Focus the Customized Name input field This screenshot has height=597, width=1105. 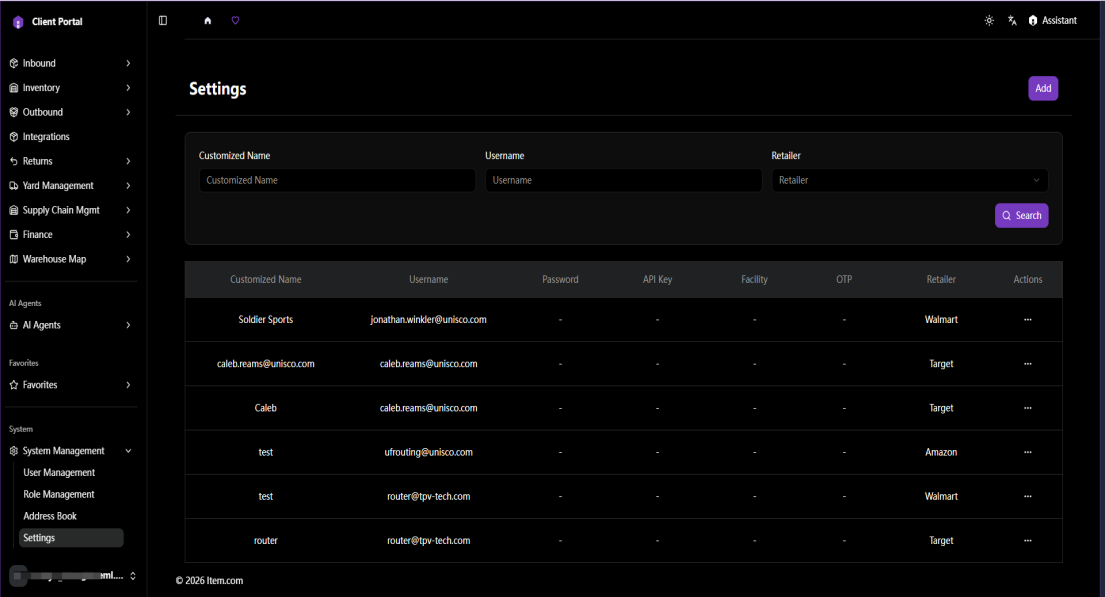(337, 180)
